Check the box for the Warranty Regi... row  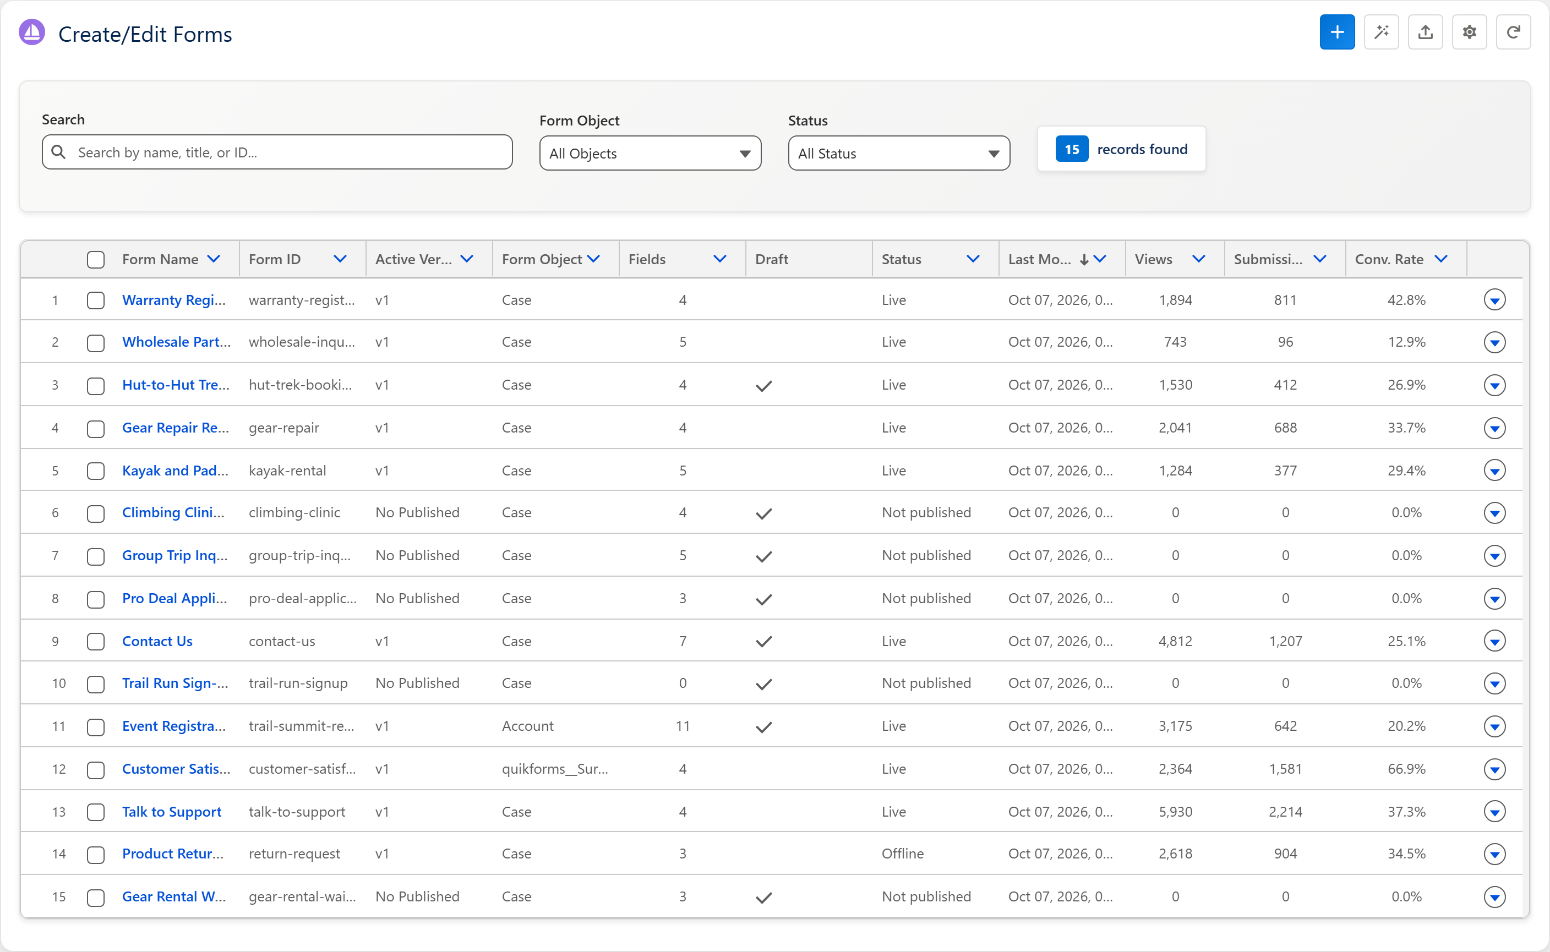[96, 300]
